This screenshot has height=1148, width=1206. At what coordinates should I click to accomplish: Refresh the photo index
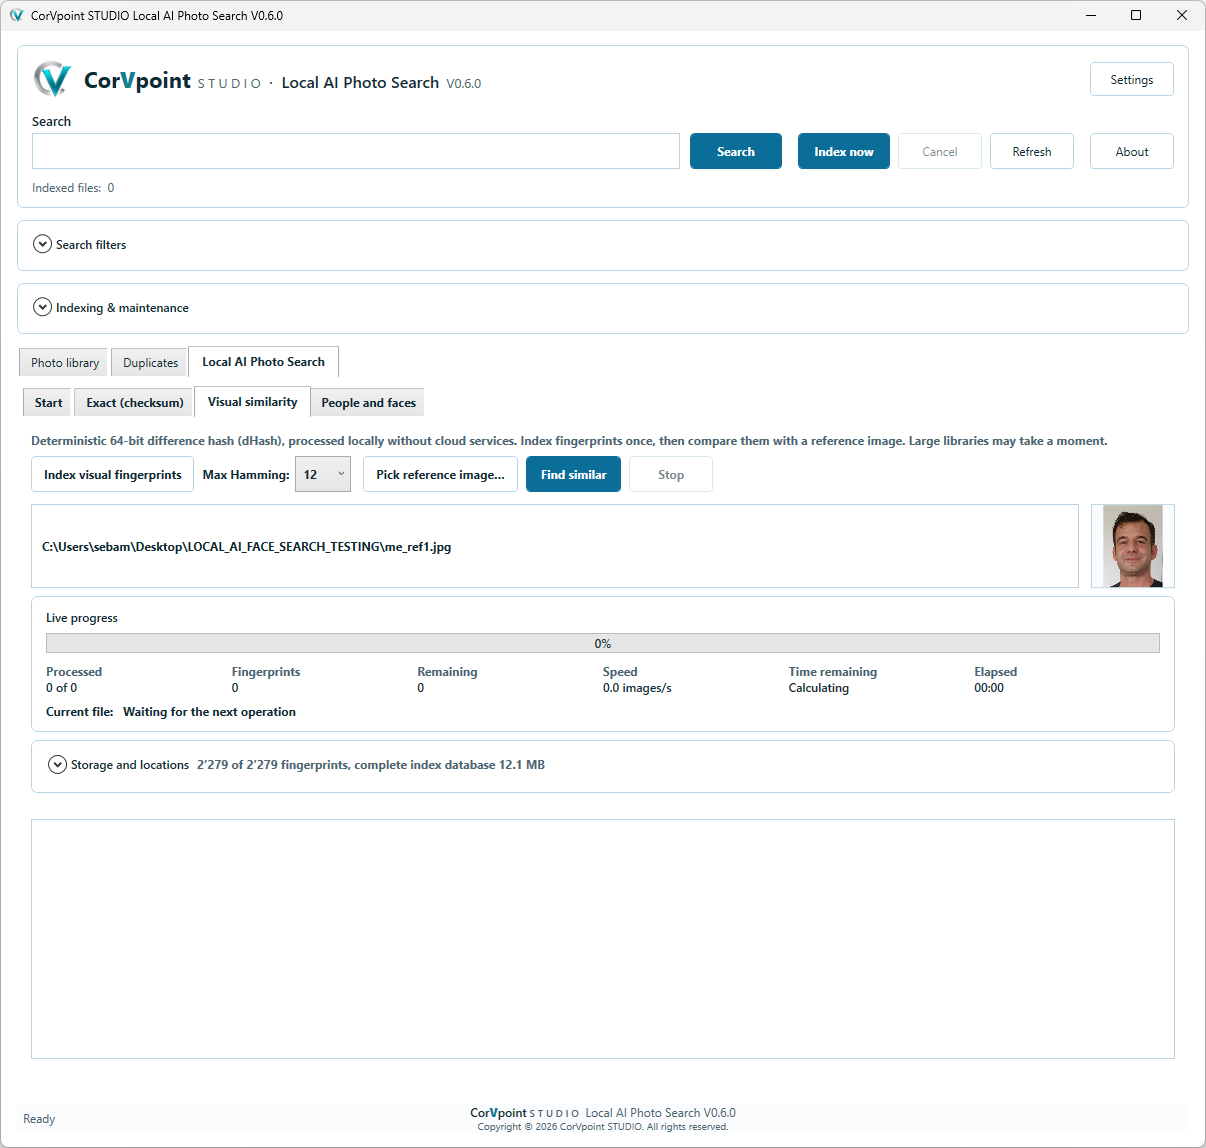tap(1032, 152)
